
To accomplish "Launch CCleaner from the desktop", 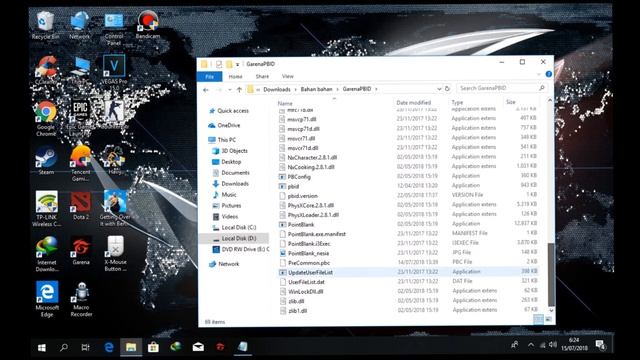I will 46,70.
